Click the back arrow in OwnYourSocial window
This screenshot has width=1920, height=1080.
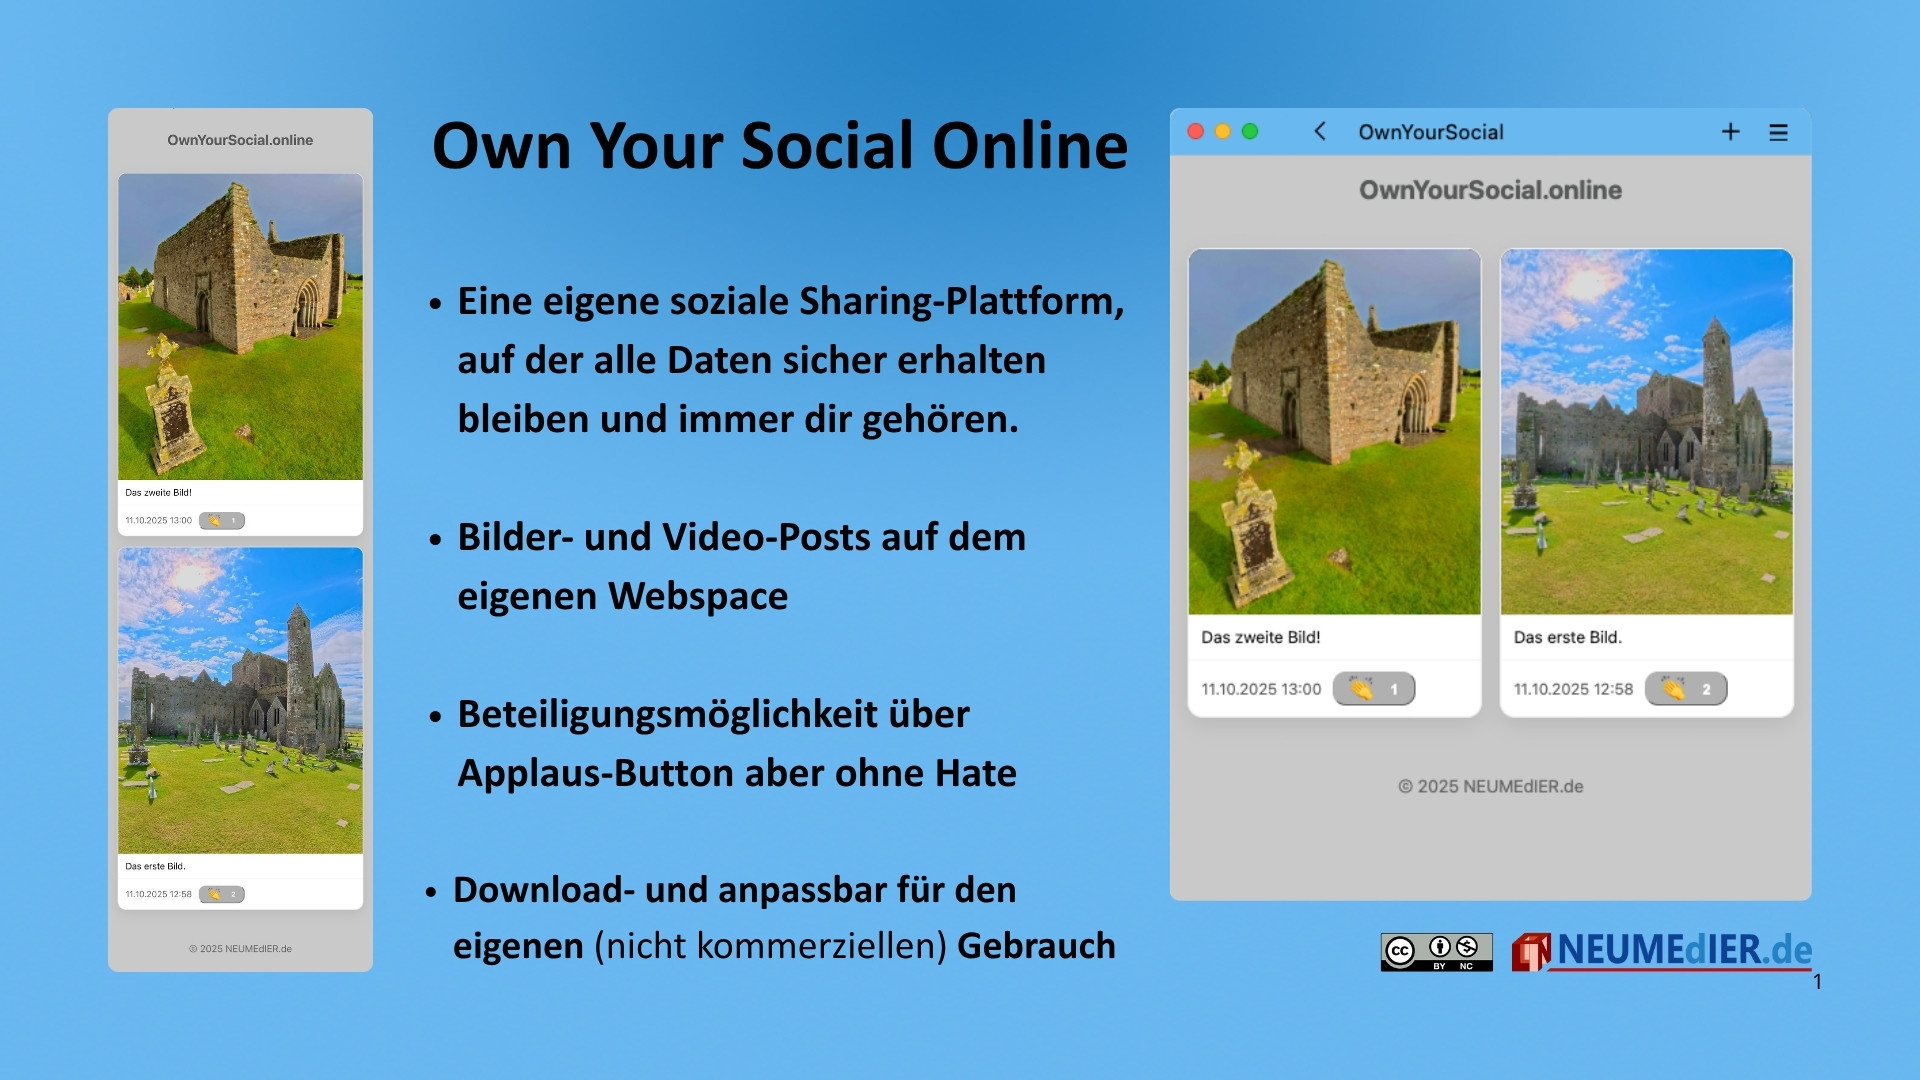tap(1320, 132)
